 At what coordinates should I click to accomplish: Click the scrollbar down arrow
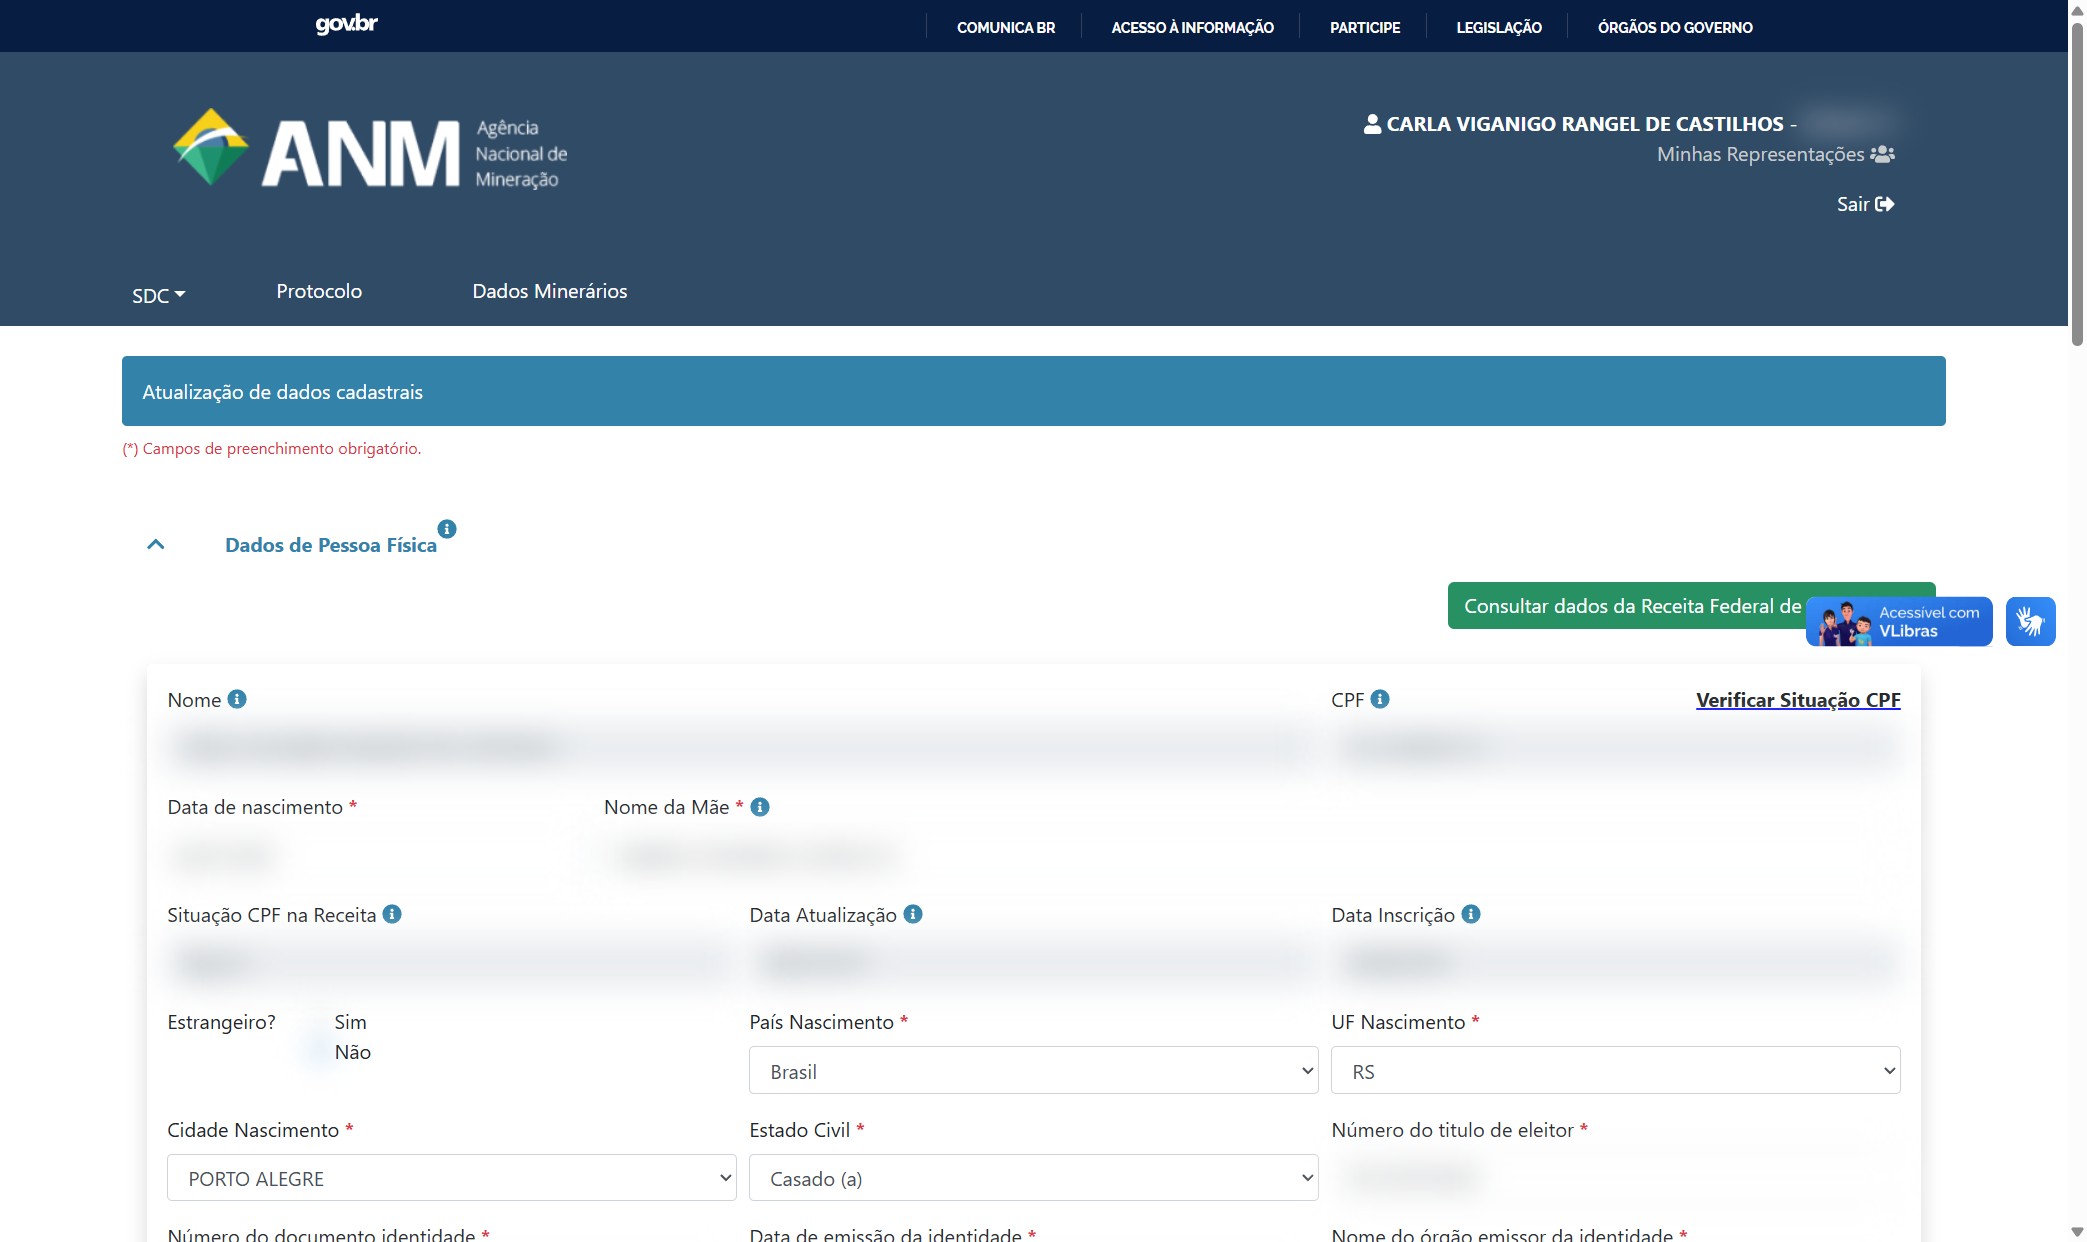(2077, 1232)
